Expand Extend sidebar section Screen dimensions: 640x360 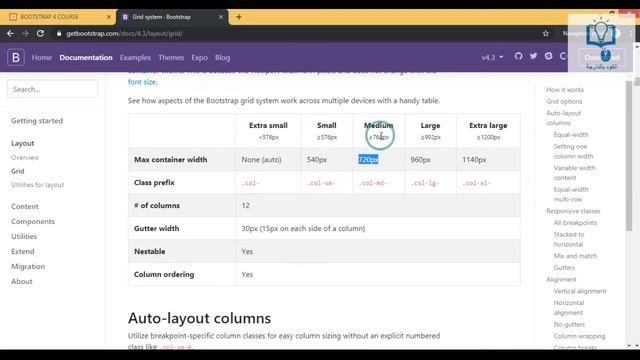23,251
